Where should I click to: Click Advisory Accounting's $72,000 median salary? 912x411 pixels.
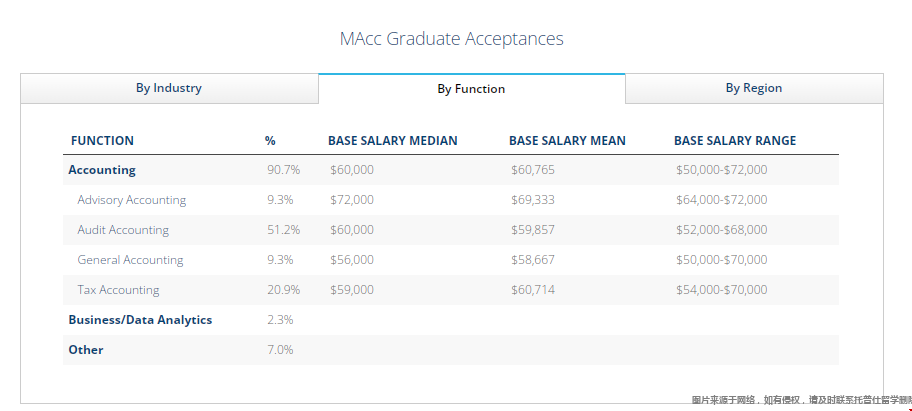tap(352, 200)
